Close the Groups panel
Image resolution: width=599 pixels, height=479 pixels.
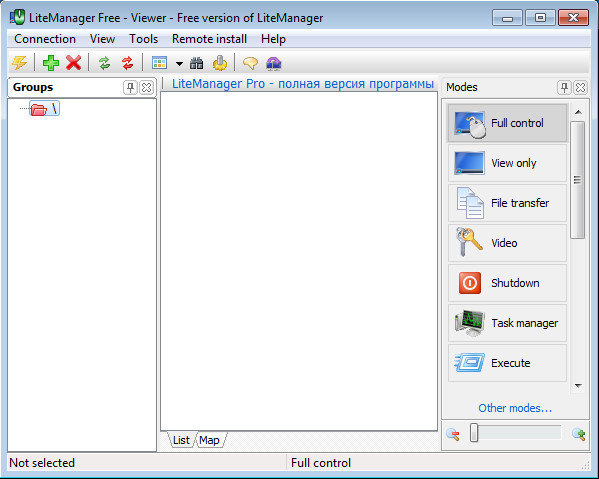click(146, 87)
